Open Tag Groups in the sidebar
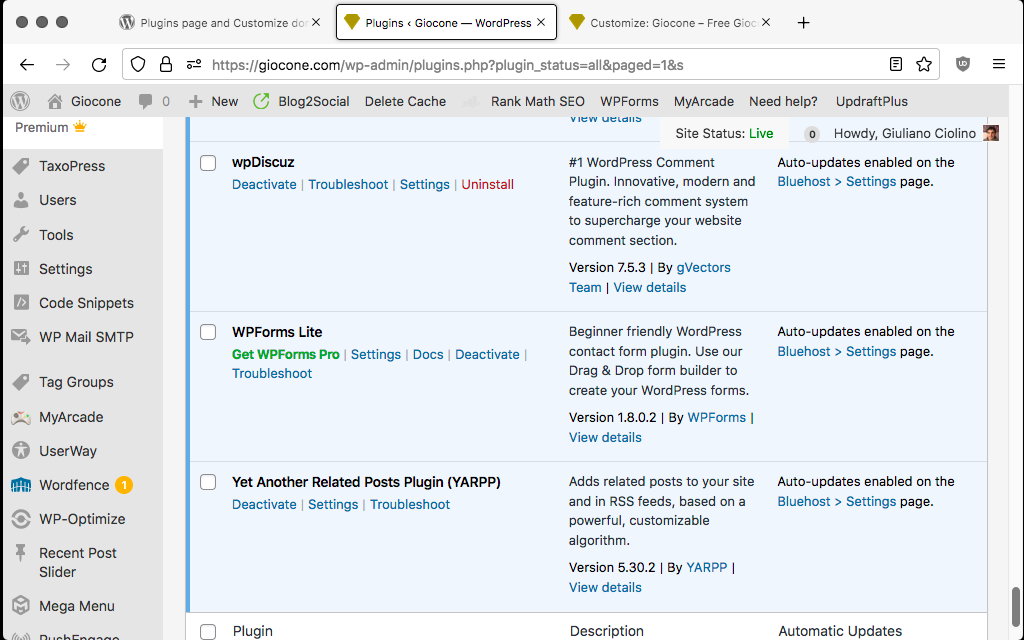1024x640 pixels. [76, 382]
